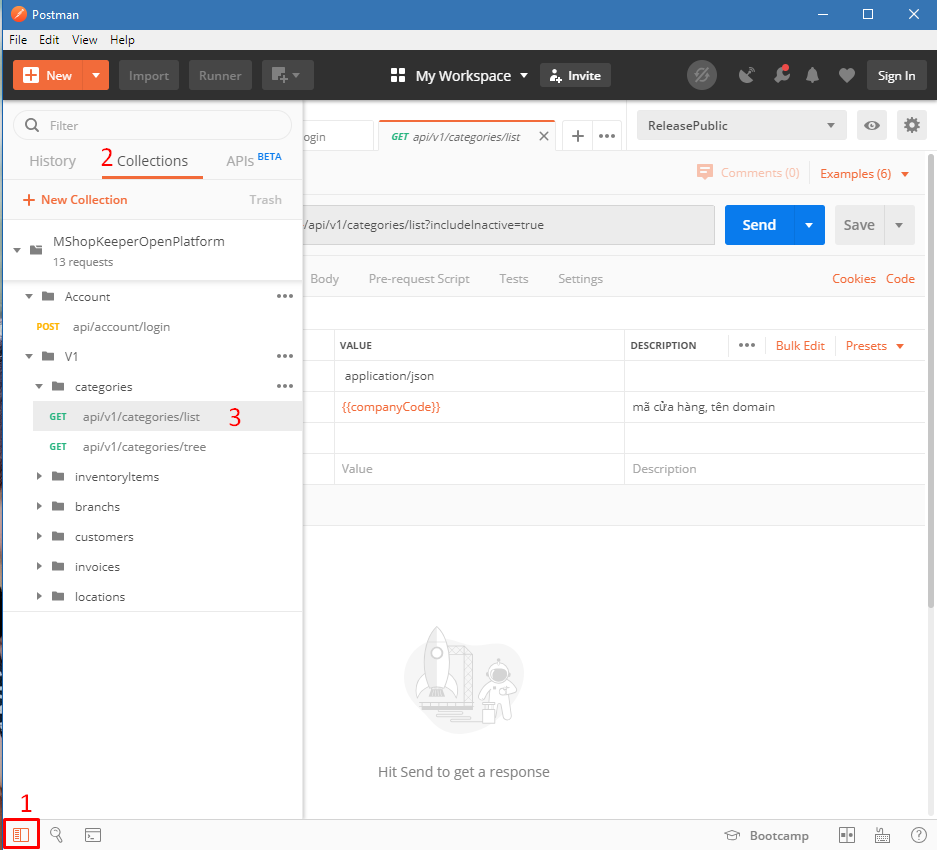Screen dimensions: 937x850
Task: Toggle the sidebar using bottom-left icon
Action: tap(21, 834)
